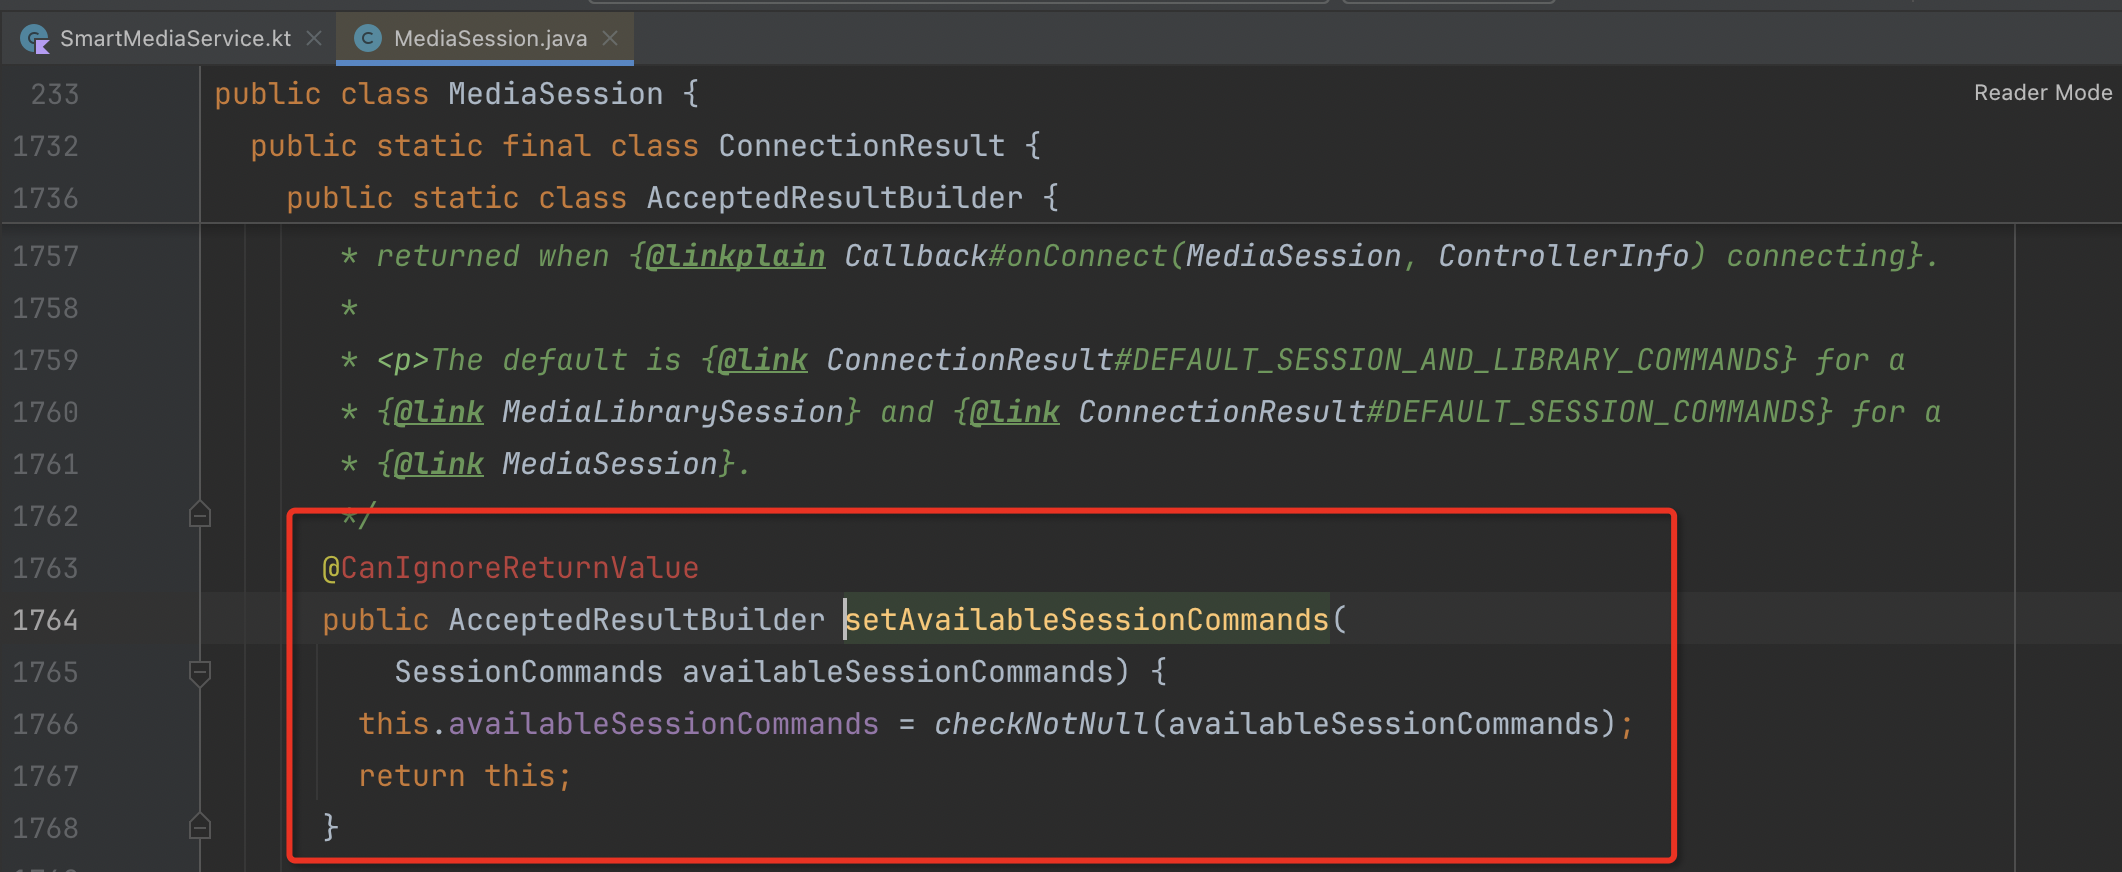Select the highlighted setAvailableSessionCommands identifier
2122x872 pixels.
click(x=1086, y=619)
